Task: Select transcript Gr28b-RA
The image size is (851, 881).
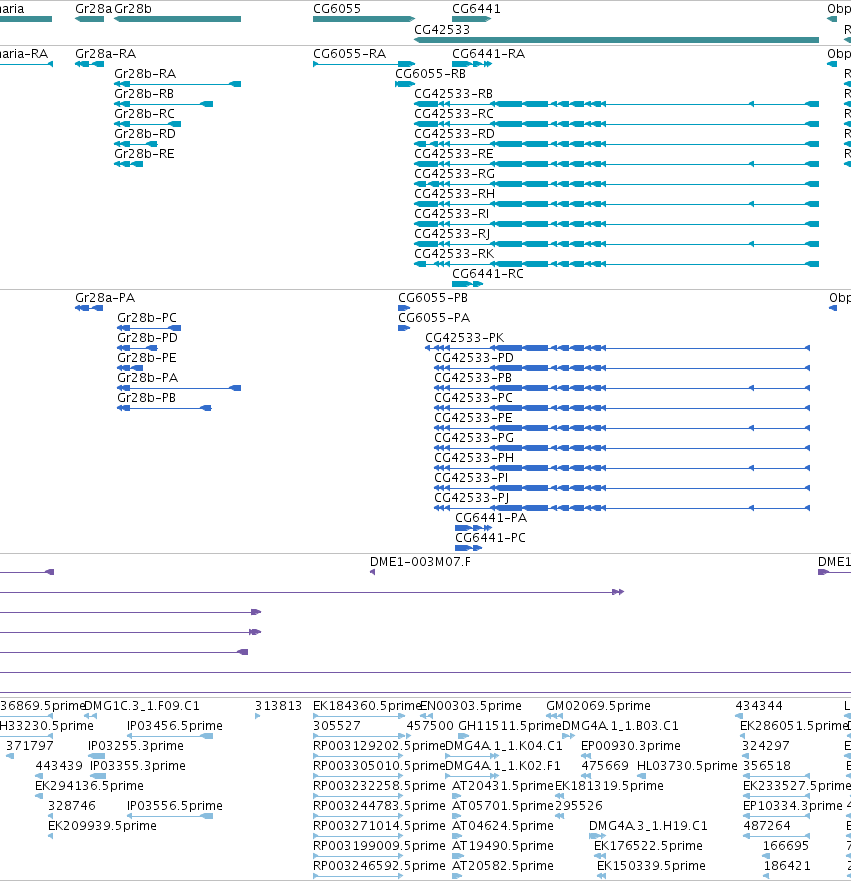Action: point(178,84)
